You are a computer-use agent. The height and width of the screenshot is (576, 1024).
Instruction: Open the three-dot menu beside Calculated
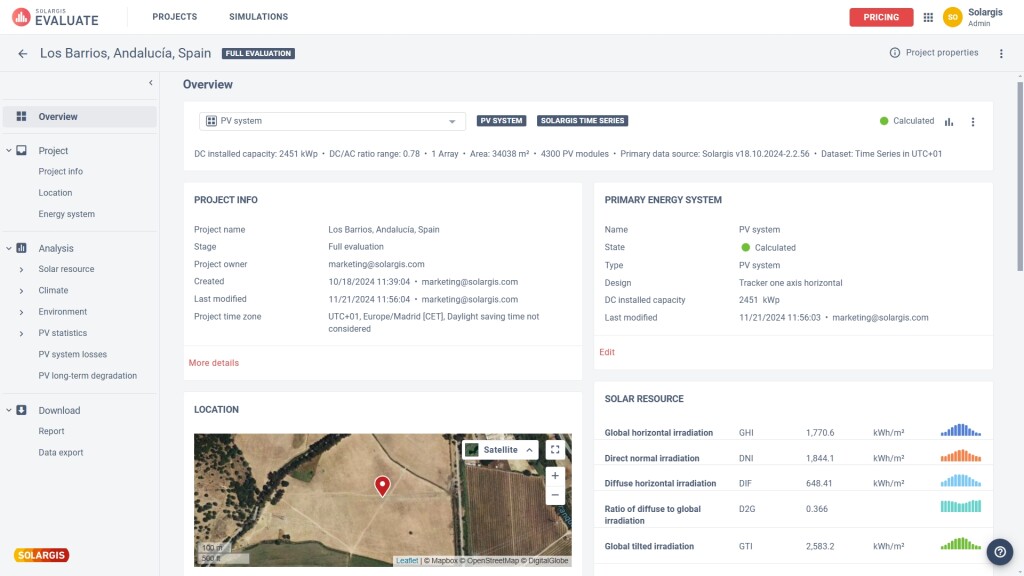(x=972, y=121)
